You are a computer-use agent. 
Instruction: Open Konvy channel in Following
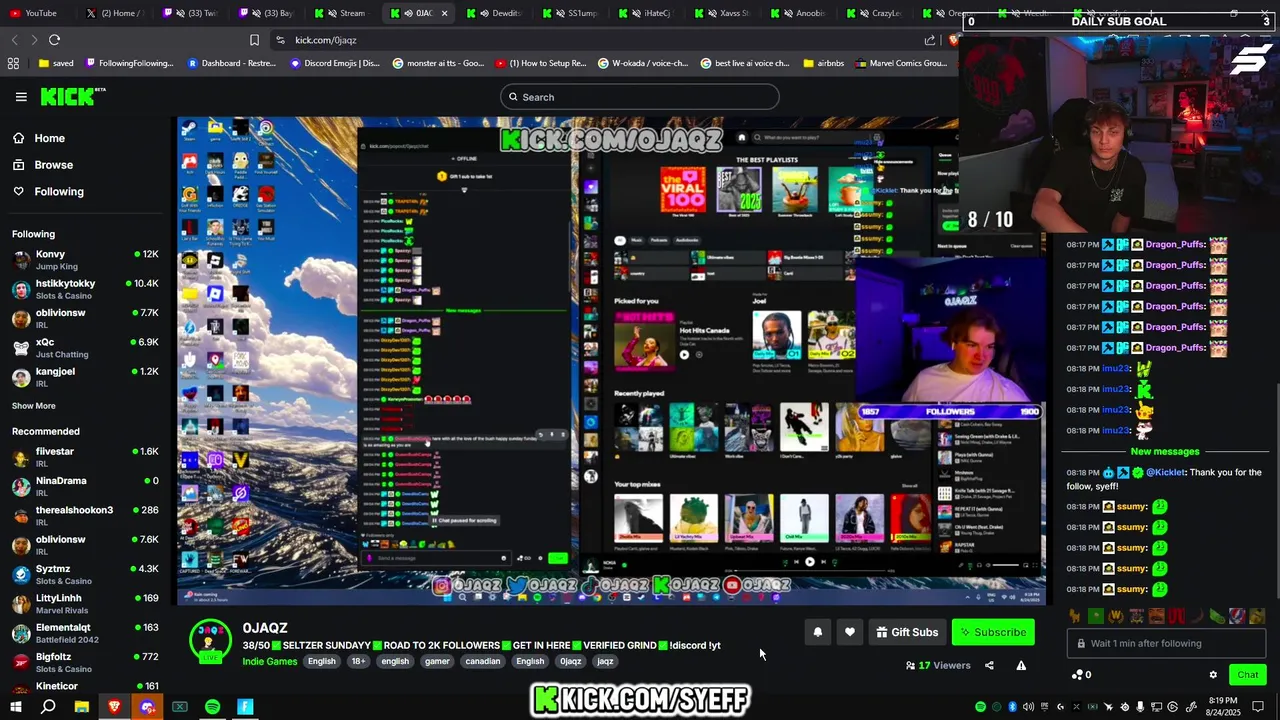tap(86, 260)
